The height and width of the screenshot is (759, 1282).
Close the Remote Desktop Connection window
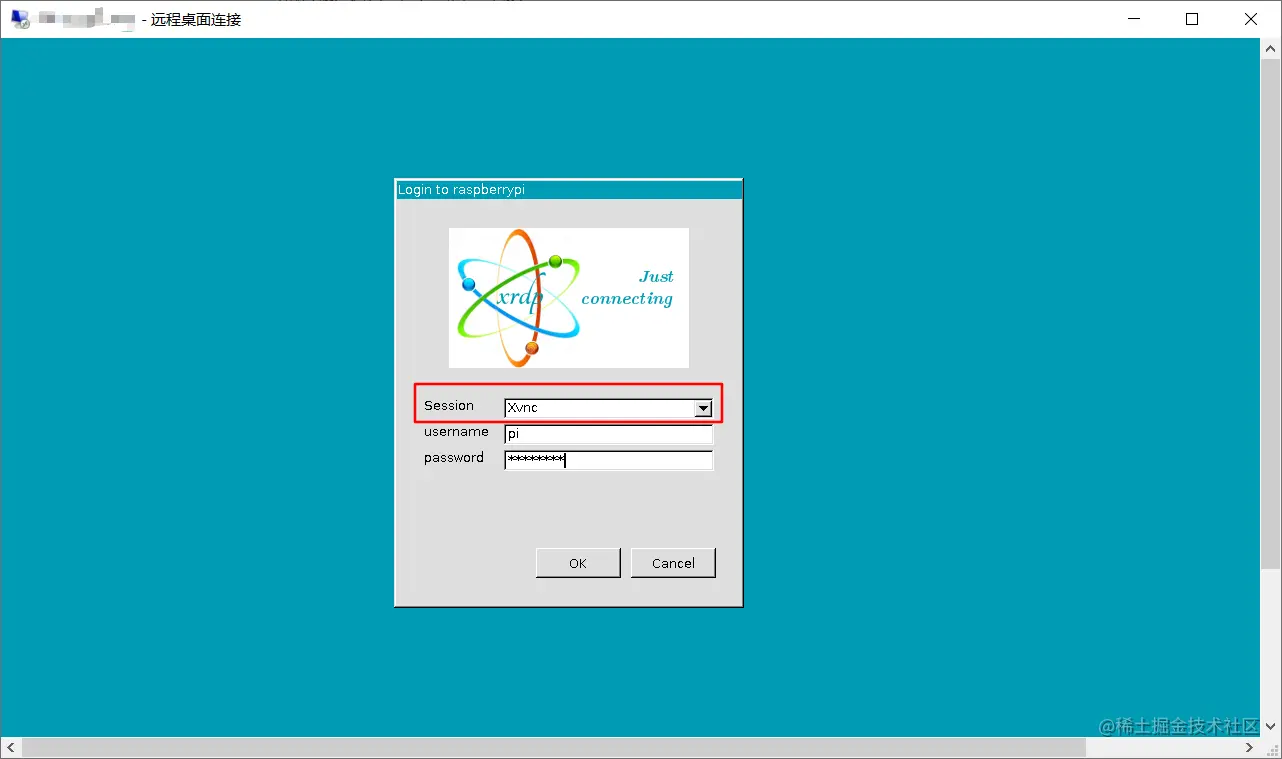(1251, 19)
